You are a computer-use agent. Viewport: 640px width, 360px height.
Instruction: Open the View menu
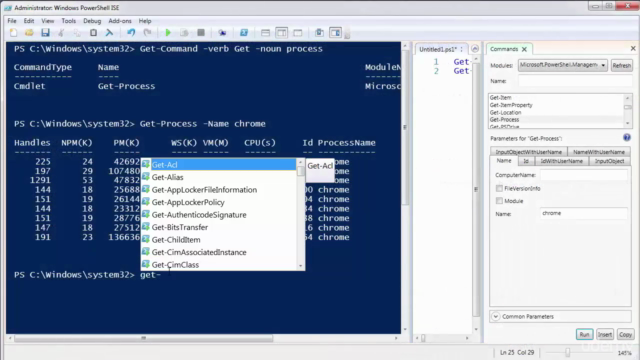click(x=47, y=21)
